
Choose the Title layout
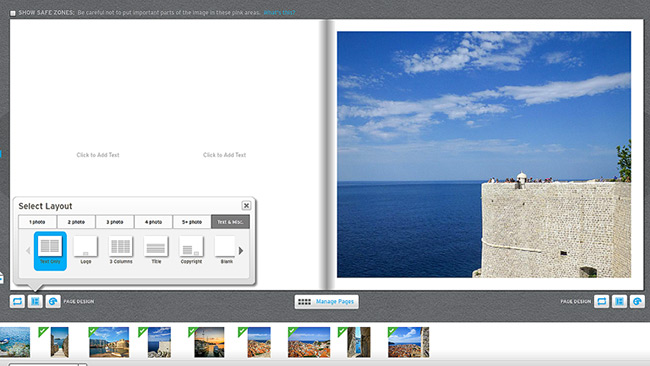coord(156,250)
